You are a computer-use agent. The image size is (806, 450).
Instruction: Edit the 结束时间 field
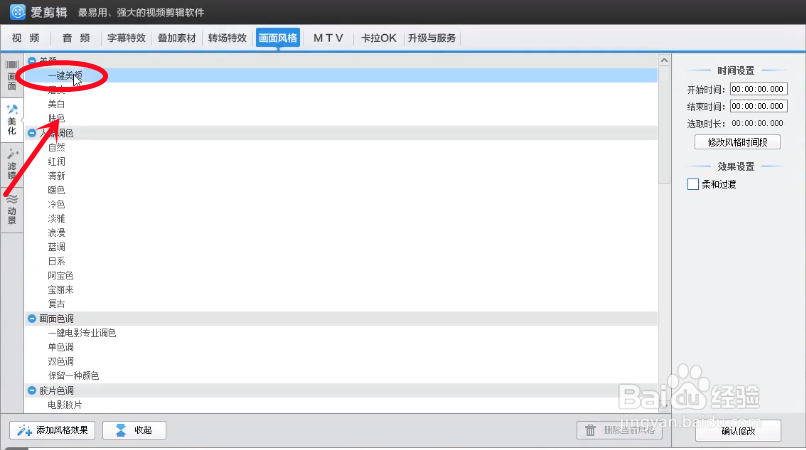pyautogui.click(x=759, y=106)
